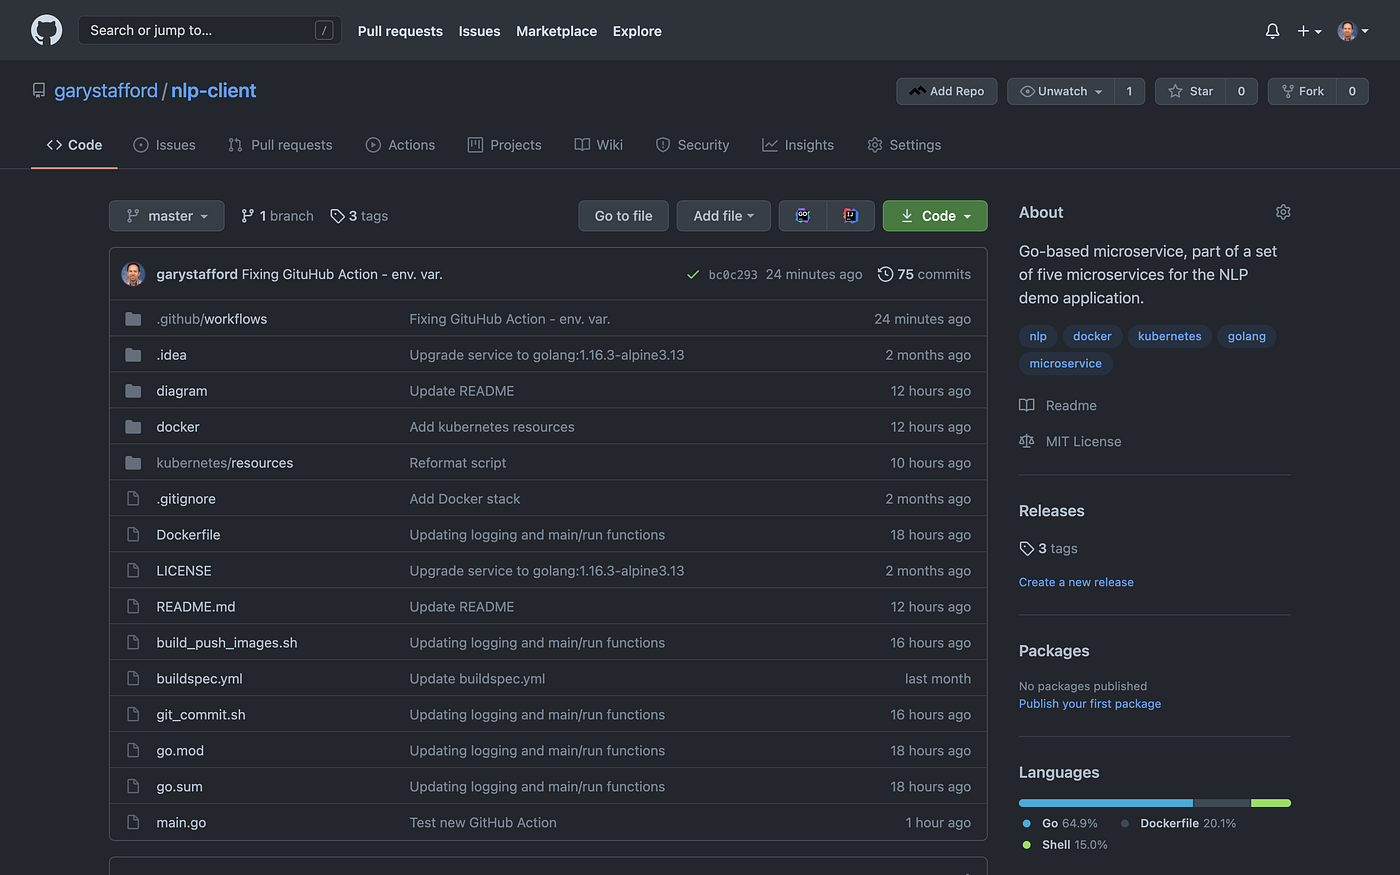Click the GoLand IDE icon button
Screen dimensions: 1400x875
click(803, 216)
